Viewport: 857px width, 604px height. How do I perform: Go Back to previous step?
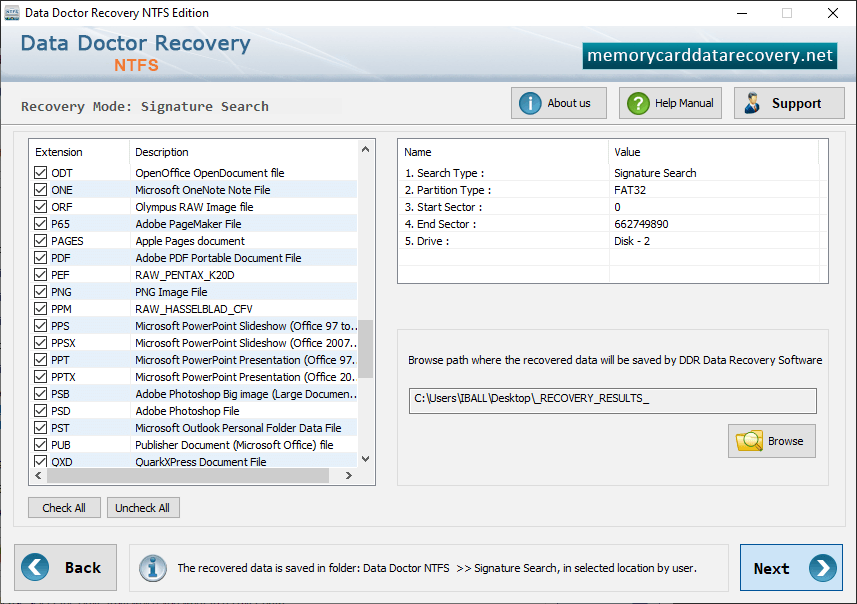[66, 567]
